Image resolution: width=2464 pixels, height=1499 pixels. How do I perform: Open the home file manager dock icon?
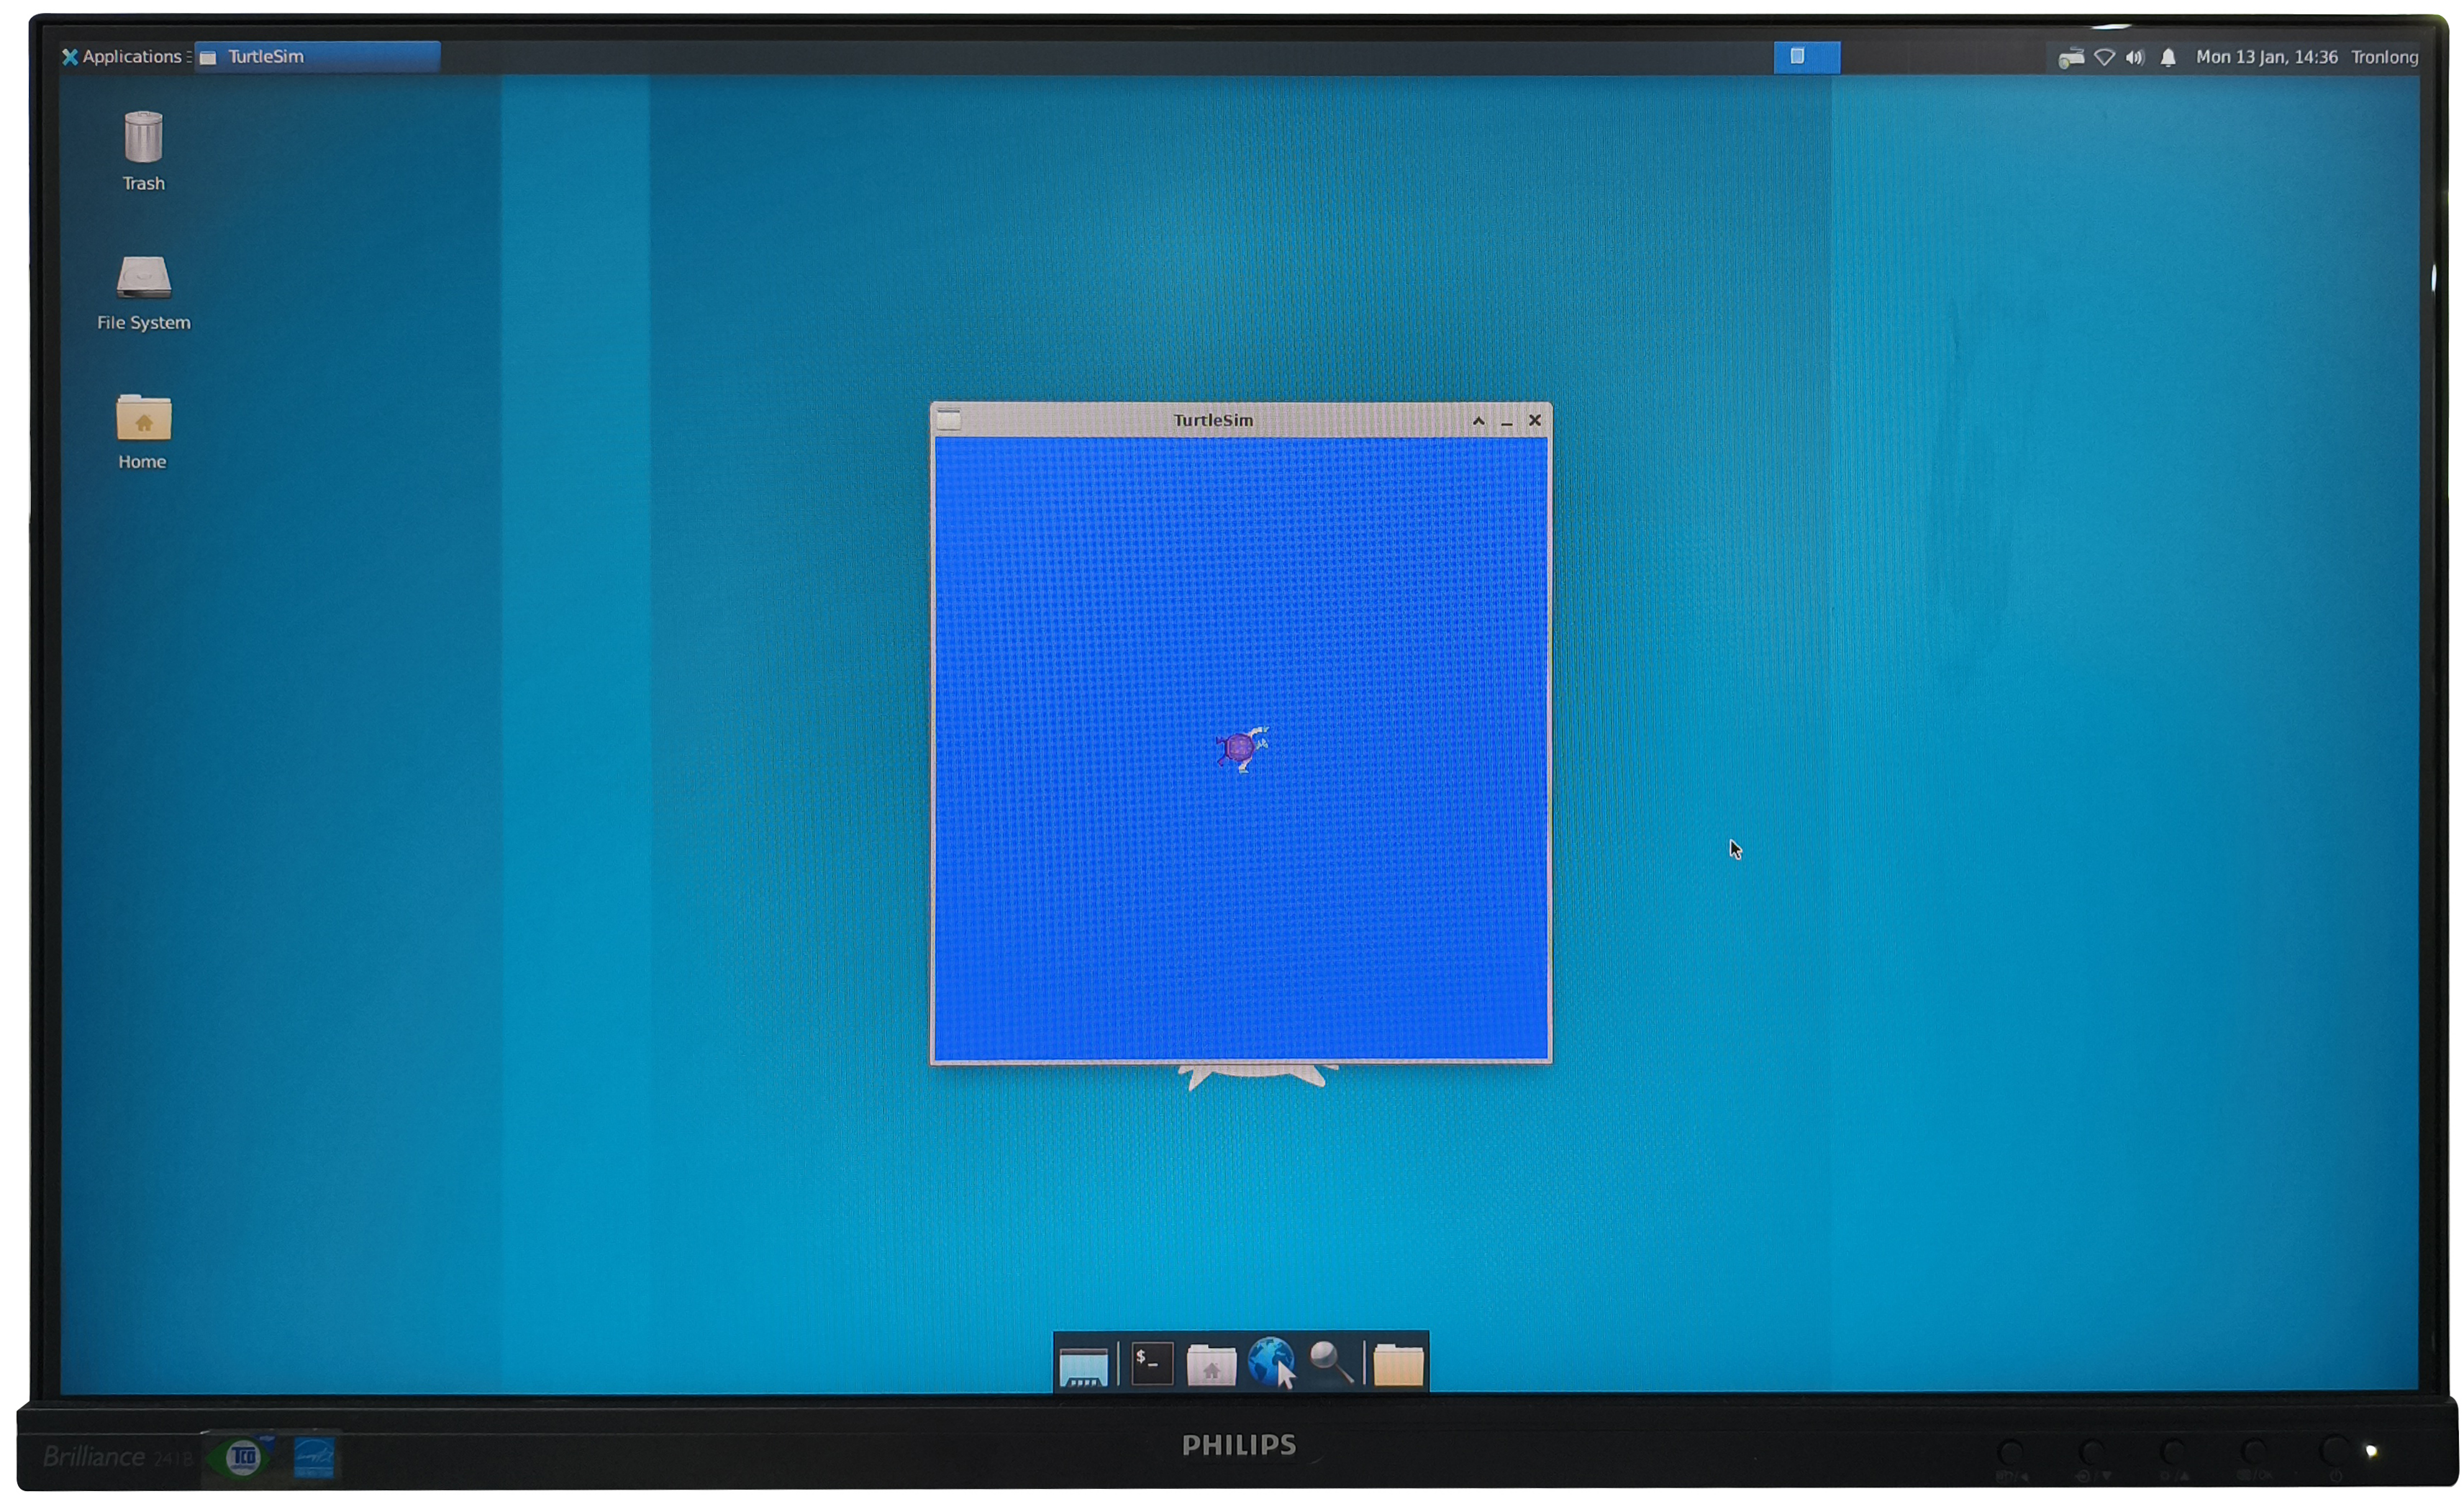pos(1211,1365)
